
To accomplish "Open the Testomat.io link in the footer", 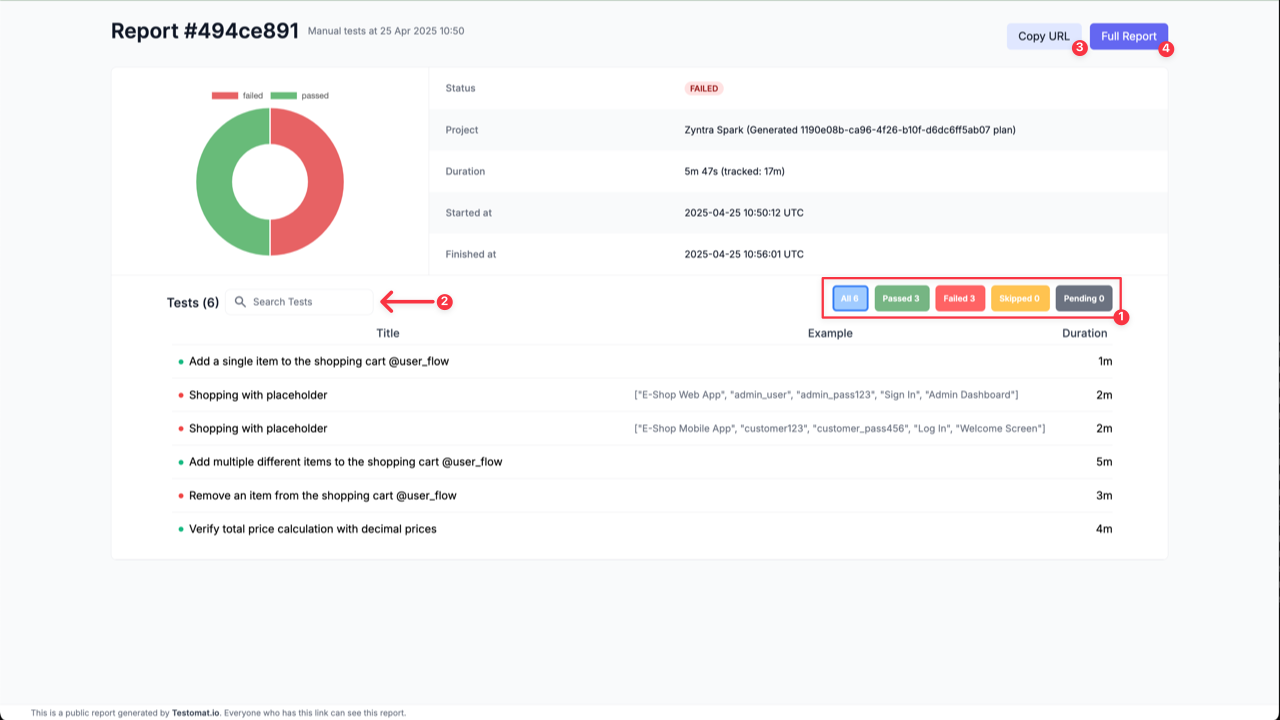I will coord(197,712).
